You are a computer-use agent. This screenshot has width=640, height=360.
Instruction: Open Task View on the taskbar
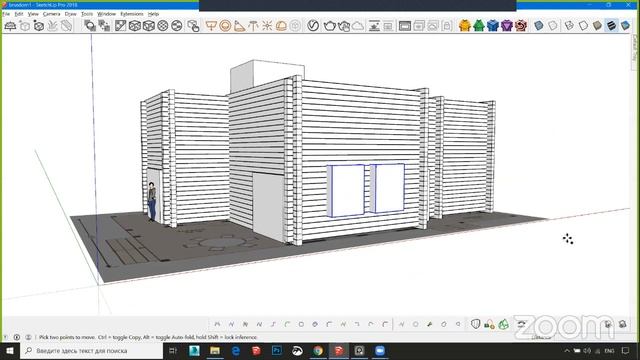(173, 351)
